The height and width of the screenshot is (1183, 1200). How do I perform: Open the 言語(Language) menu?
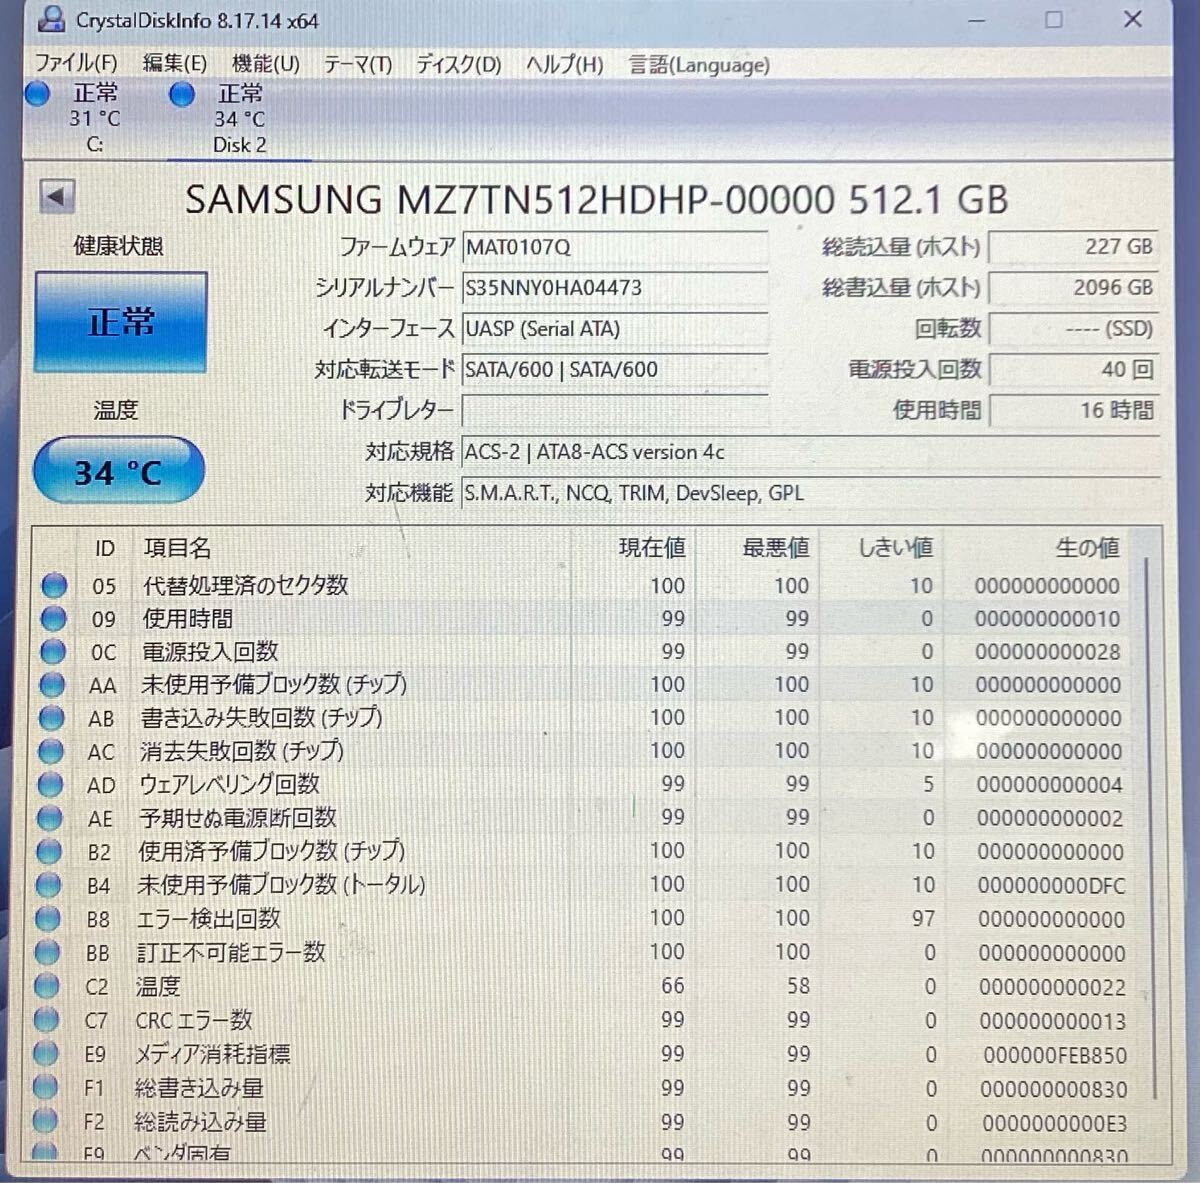pyautogui.click(x=698, y=65)
